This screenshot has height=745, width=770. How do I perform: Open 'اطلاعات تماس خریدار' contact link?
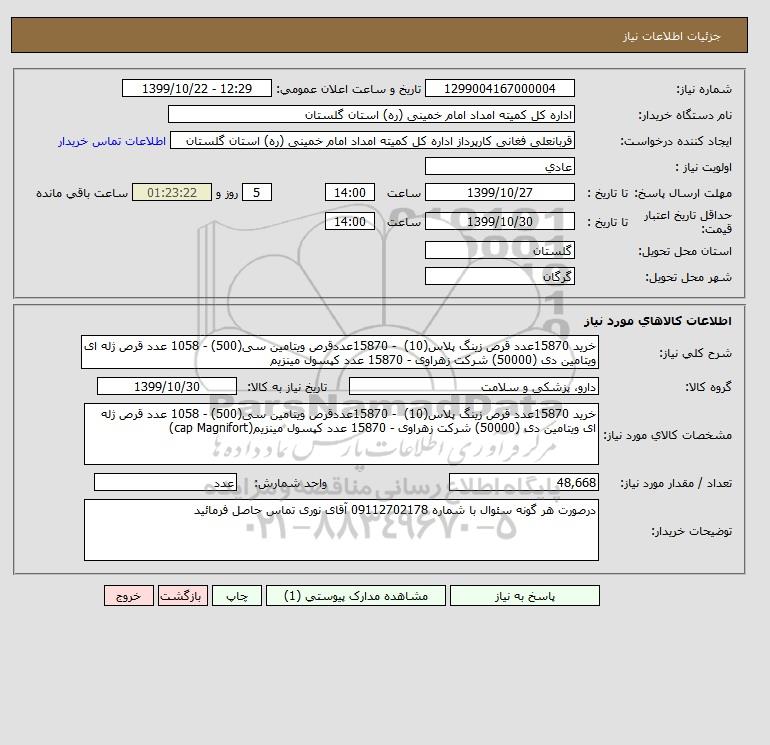point(112,141)
